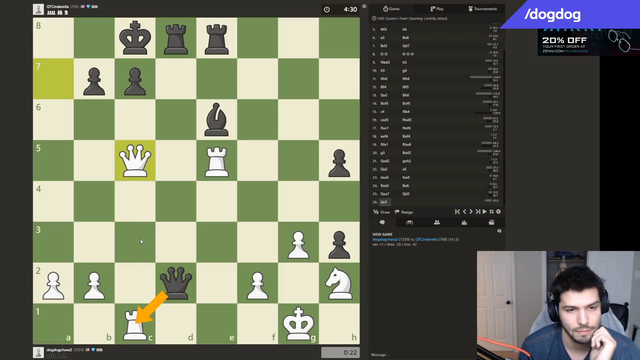Open dogdogchess2 avatar at bottom
The image size is (640, 360).
pos(38,352)
